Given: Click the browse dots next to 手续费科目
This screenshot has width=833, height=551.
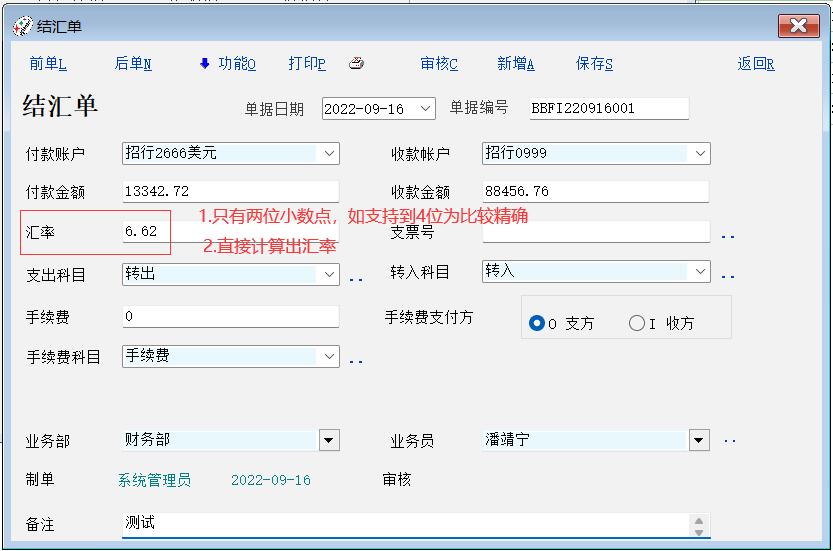Looking at the screenshot, I should (356, 360).
